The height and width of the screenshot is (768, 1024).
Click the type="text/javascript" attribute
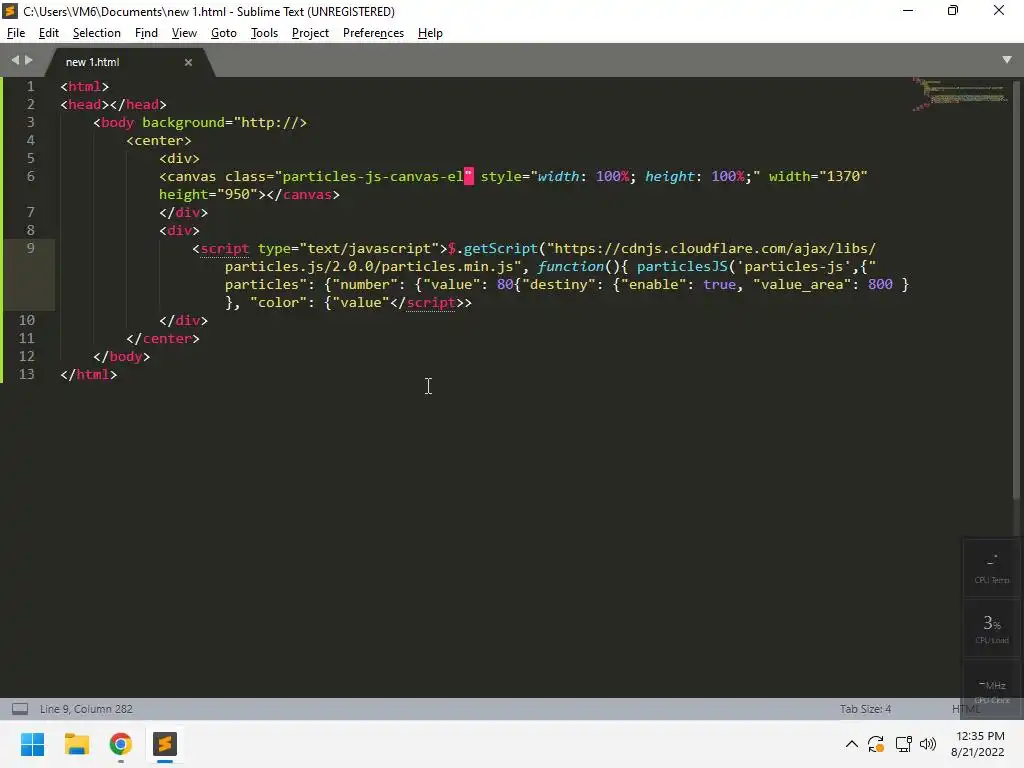pyautogui.click(x=348, y=248)
